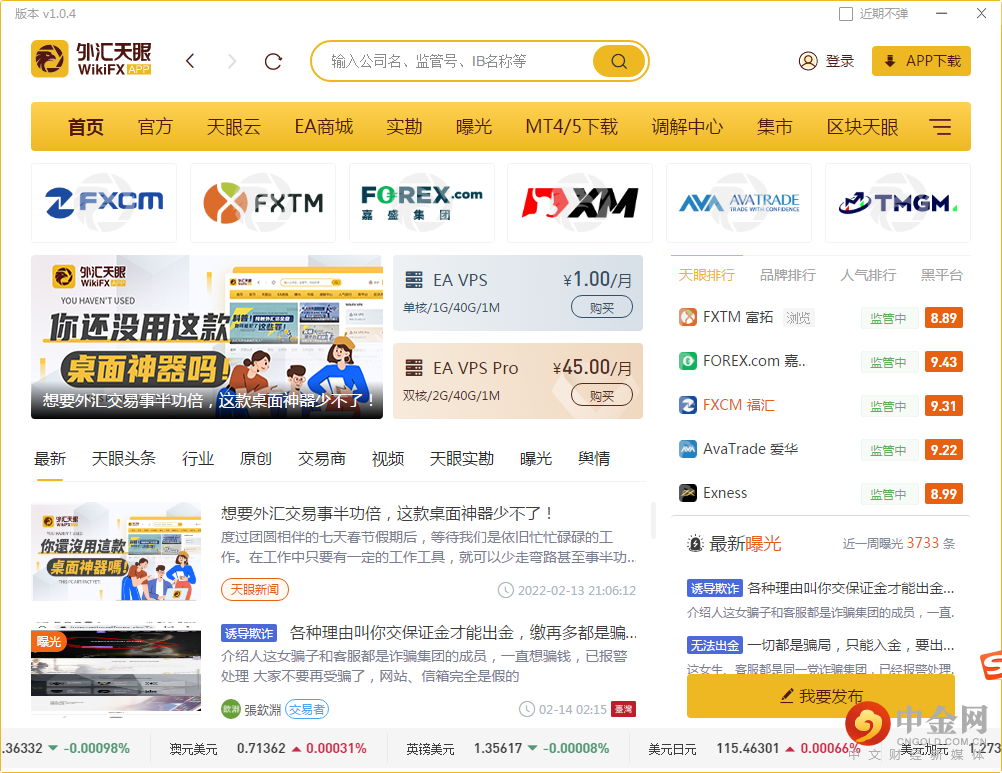Open the hamburger menu in nav bar
The height and width of the screenshot is (773, 1002).
(x=940, y=127)
